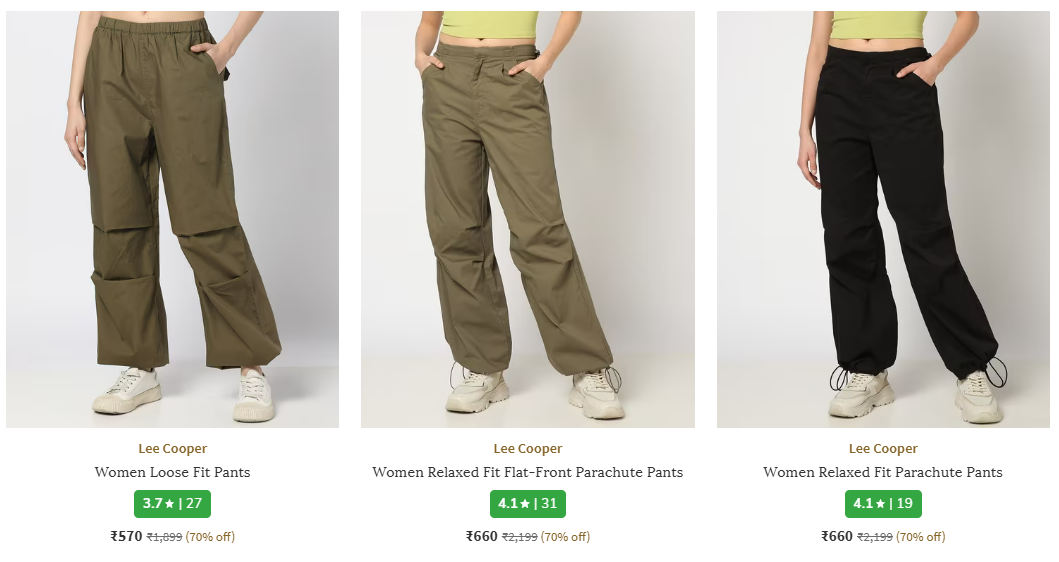
Task: Click the 4.1 star badge with 19 reviews
Action: [x=883, y=504]
